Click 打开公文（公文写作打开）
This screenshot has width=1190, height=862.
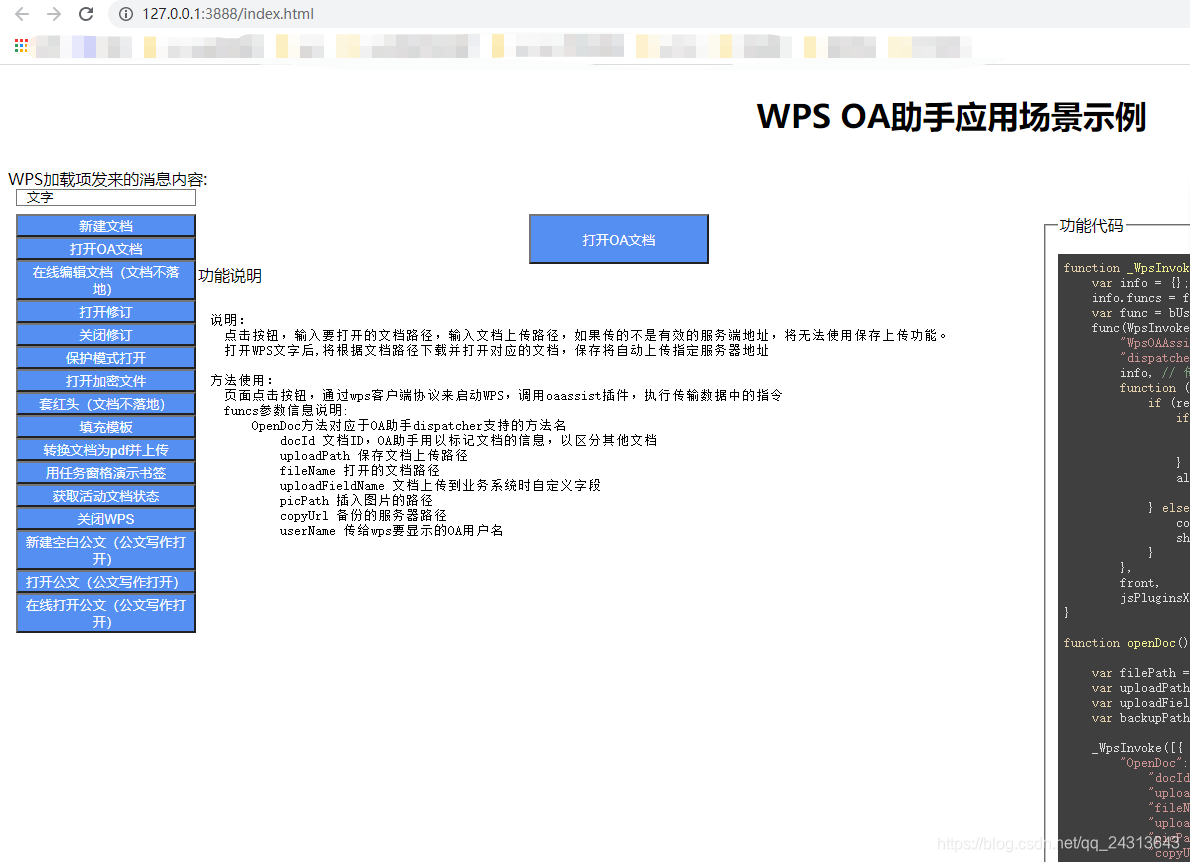pos(106,581)
